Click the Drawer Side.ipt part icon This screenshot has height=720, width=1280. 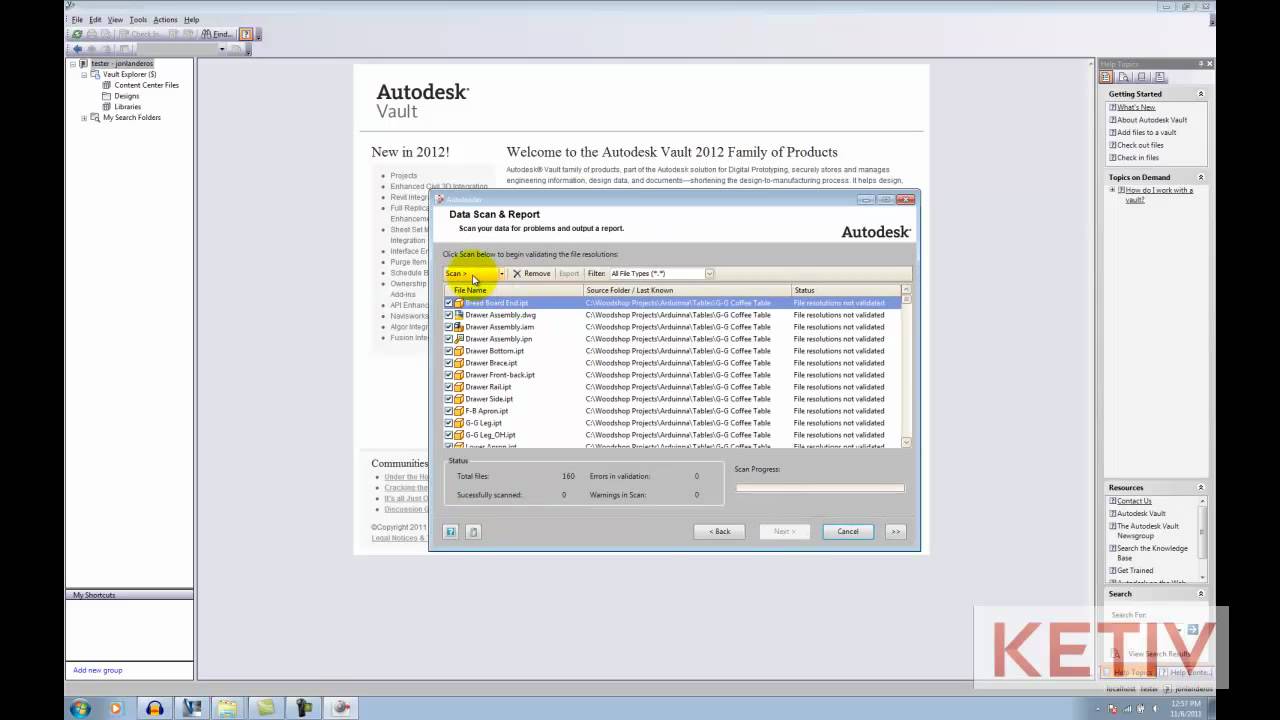pos(459,399)
